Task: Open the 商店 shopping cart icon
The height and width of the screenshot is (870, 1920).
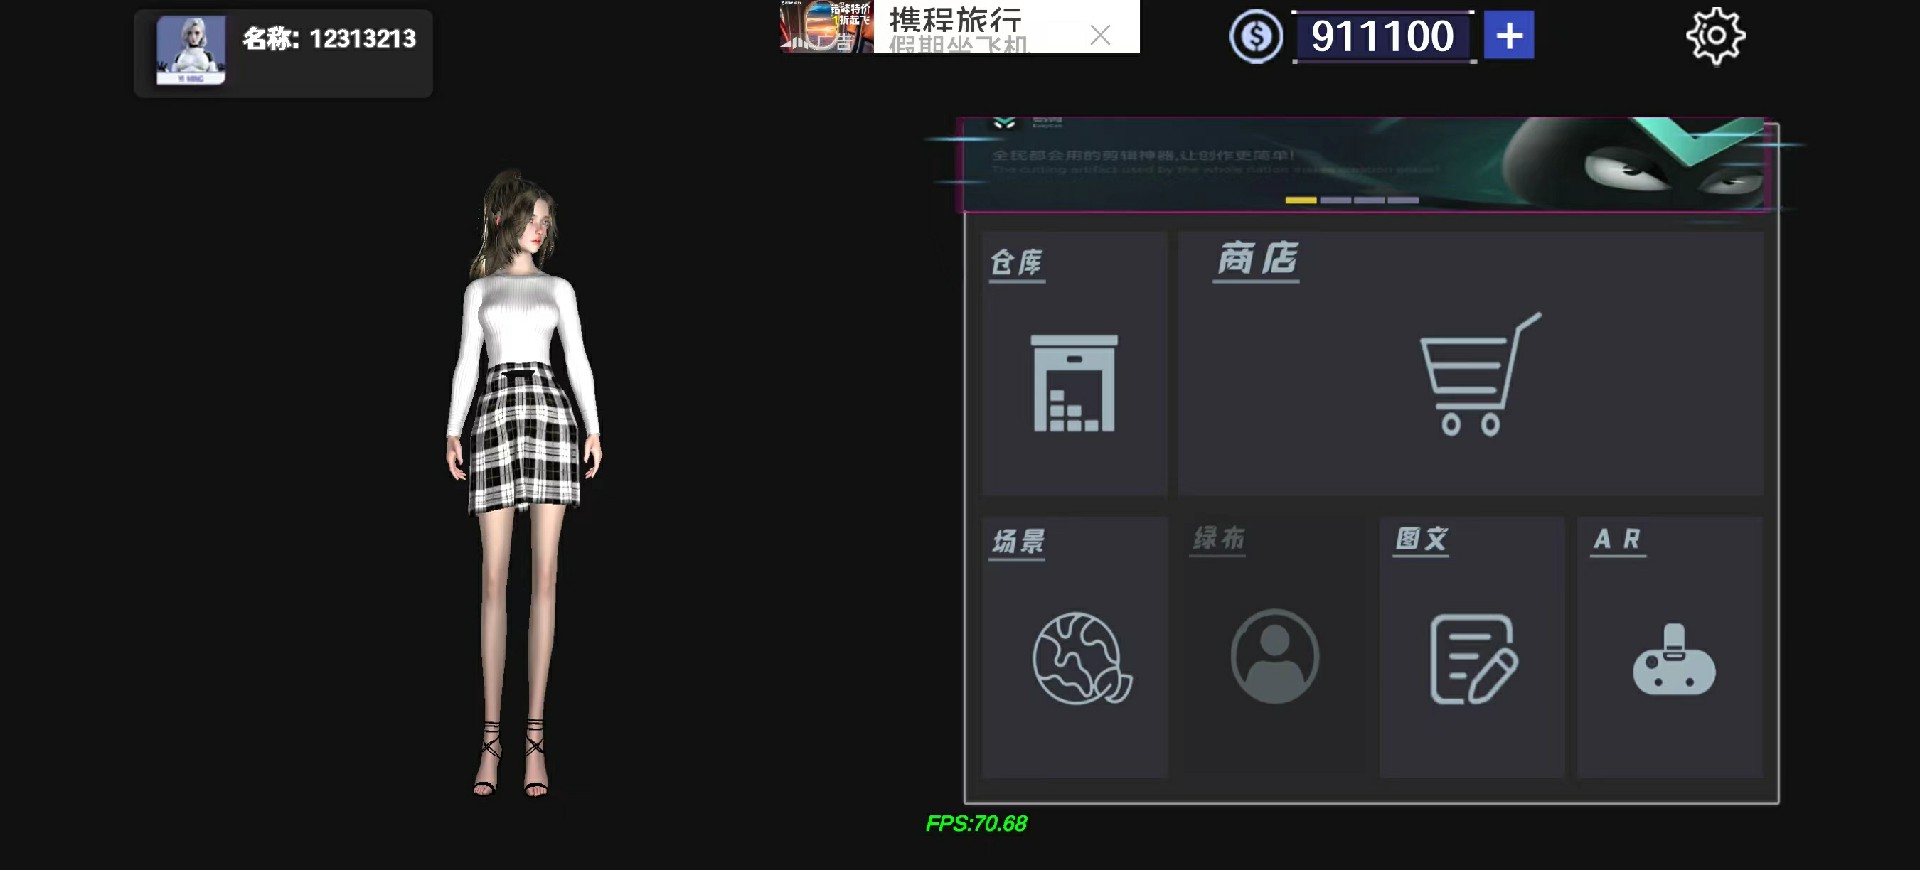Action: tap(1480, 374)
